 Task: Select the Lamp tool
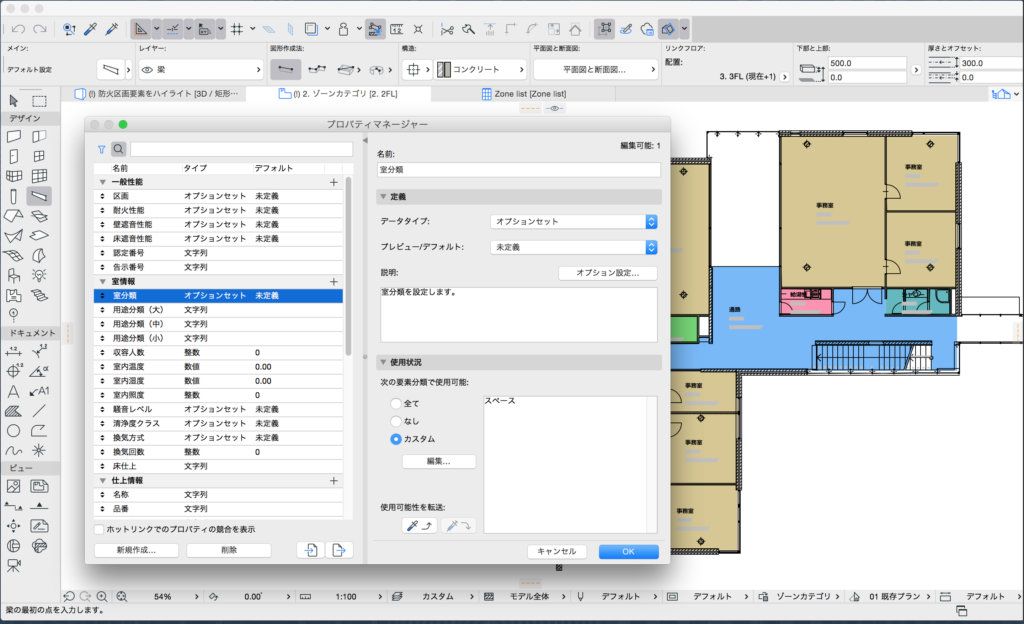39,275
